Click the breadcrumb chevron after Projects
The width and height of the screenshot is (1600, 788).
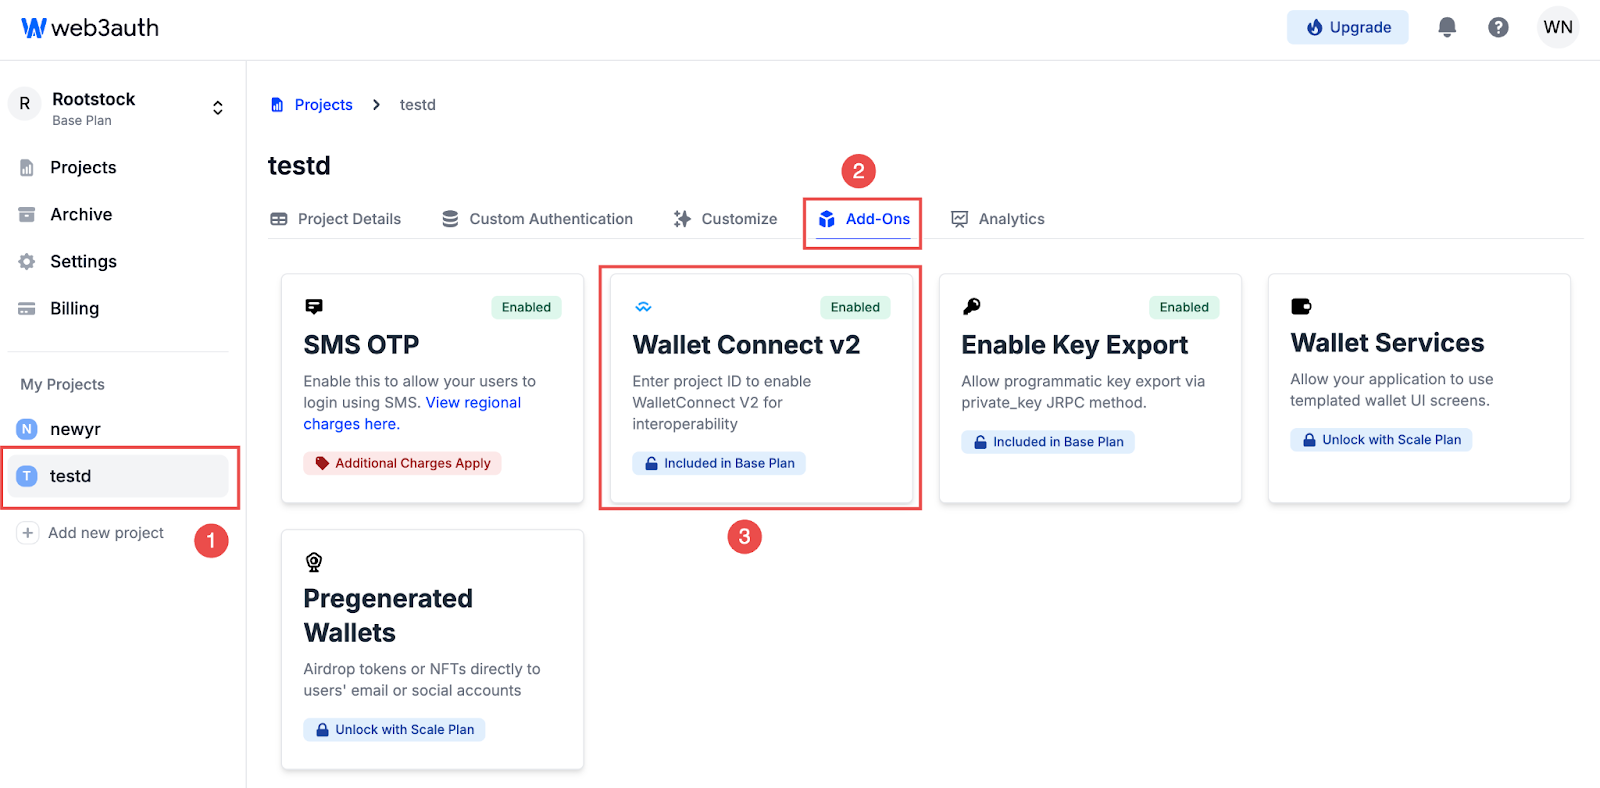coord(376,105)
